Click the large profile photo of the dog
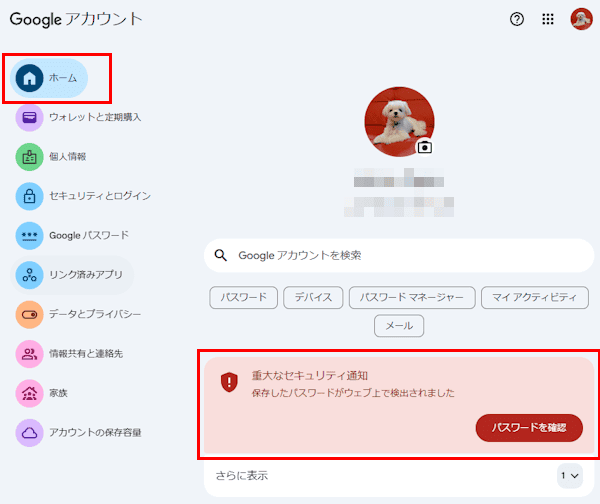The image size is (600, 504). [x=399, y=122]
